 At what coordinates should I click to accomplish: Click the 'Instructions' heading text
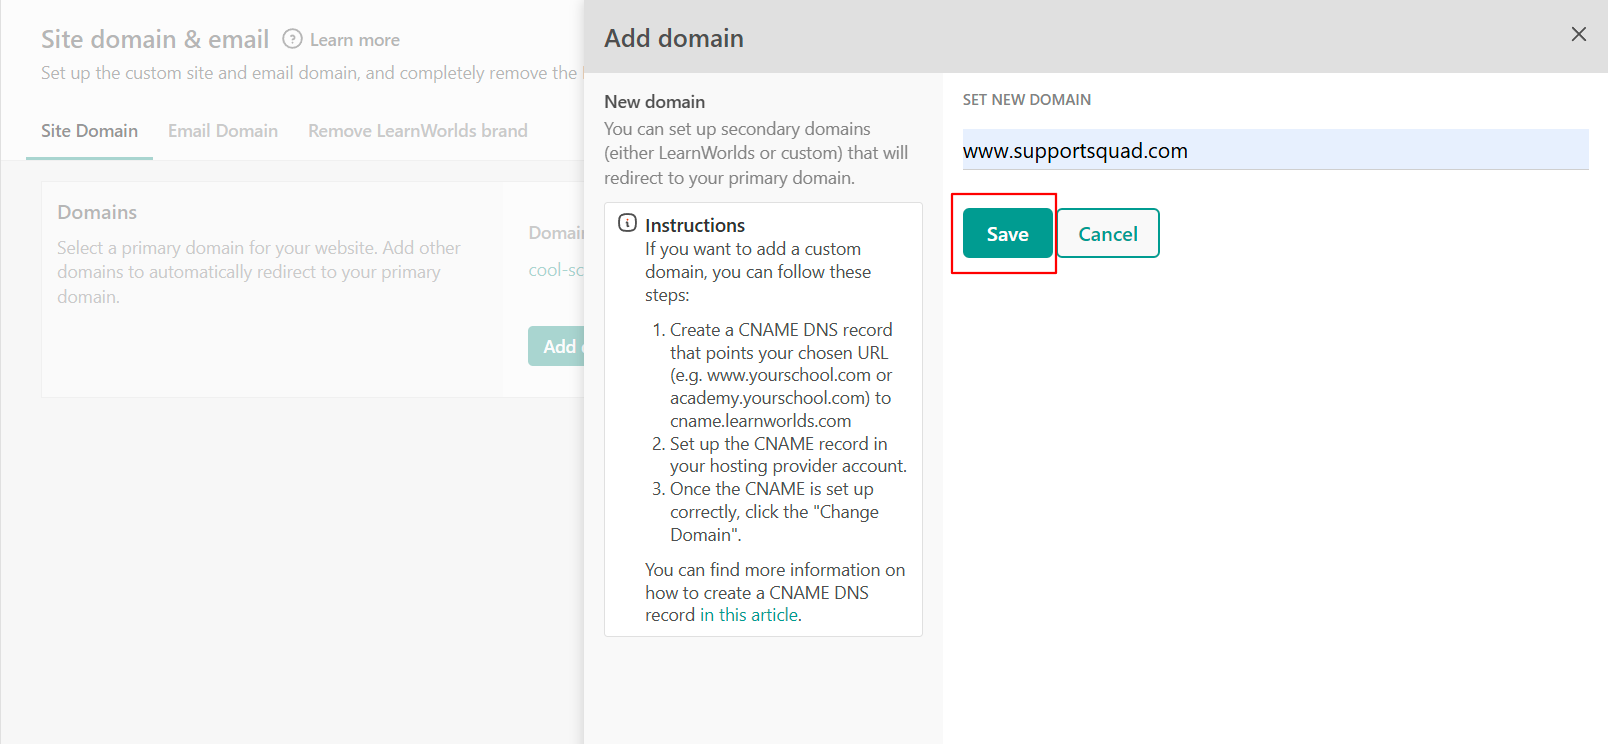click(695, 225)
